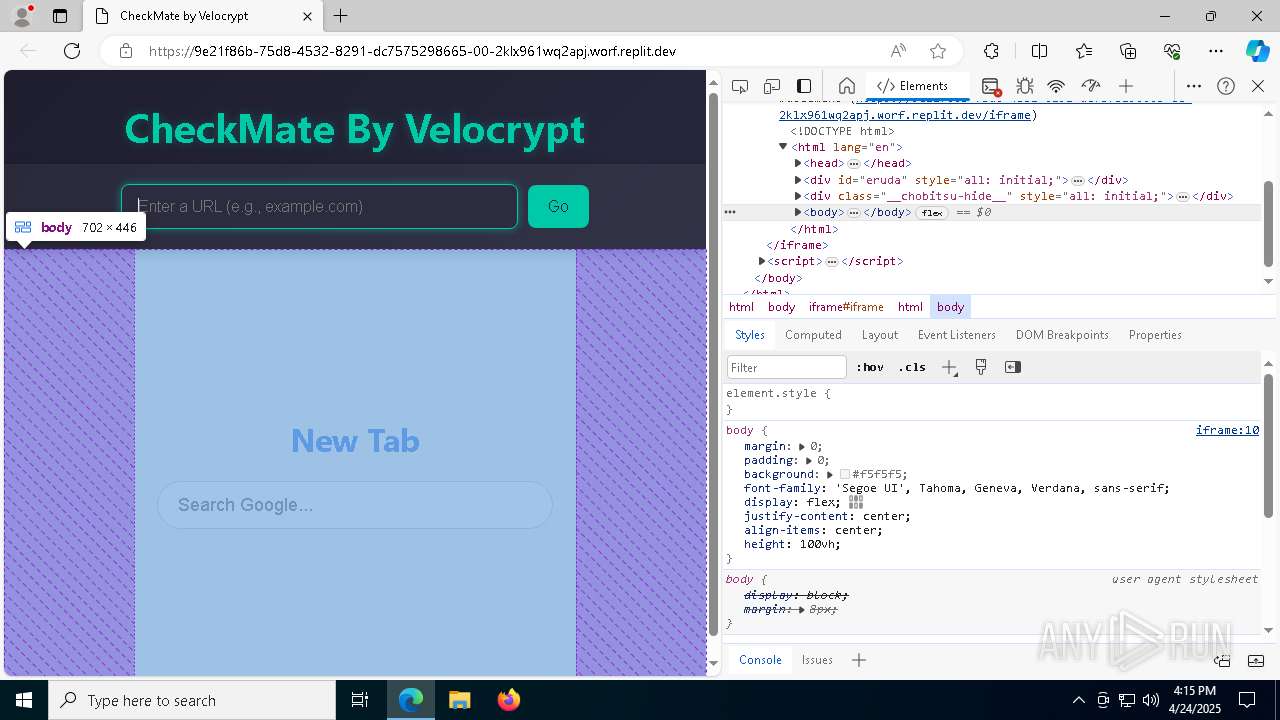Add this page to favorites star
Viewport: 1280px width, 720px height.
pyautogui.click(x=938, y=51)
